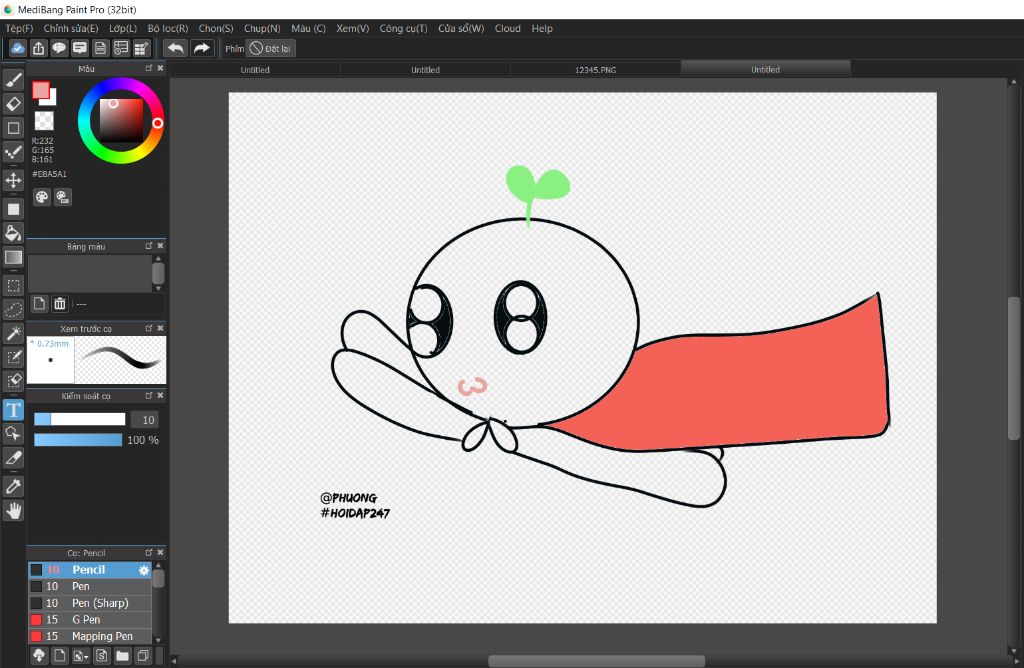Screen dimensions: 1024x668
Task: Click the cloud save icon in toolbar
Action: (18, 48)
